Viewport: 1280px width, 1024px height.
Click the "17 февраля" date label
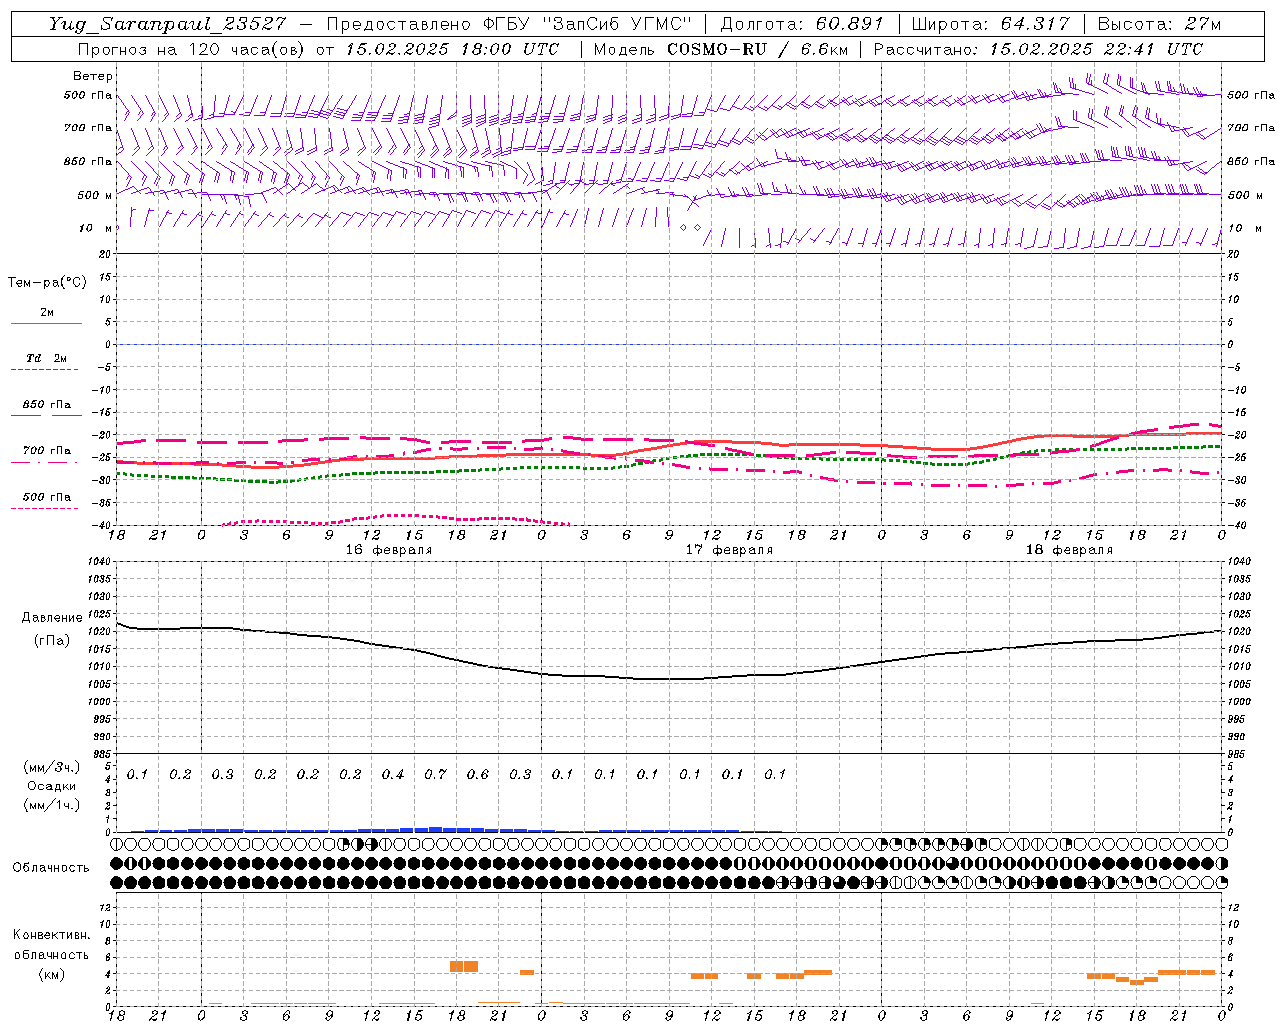click(x=729, y=550)
